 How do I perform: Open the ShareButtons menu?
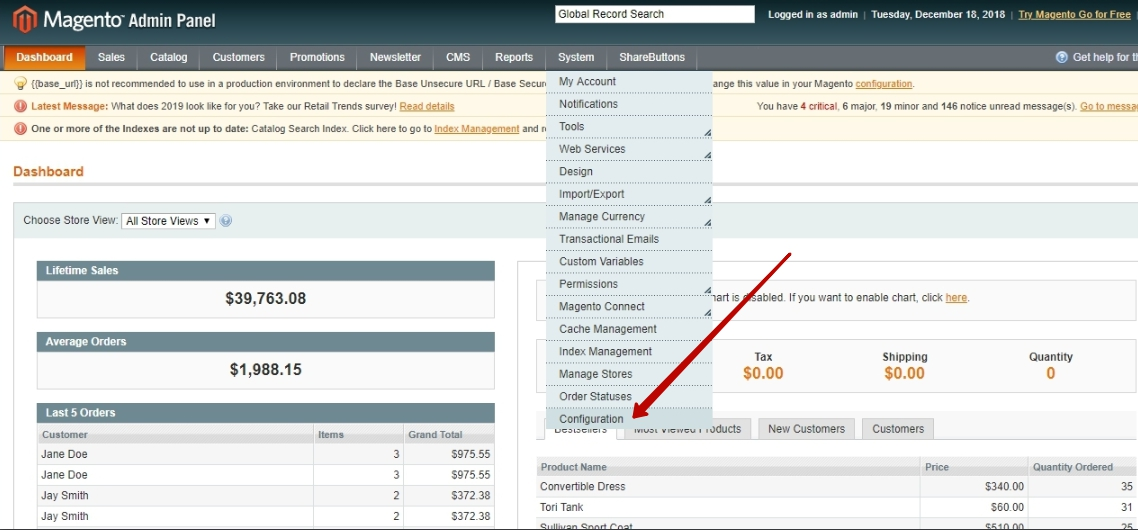pos(652,57)
